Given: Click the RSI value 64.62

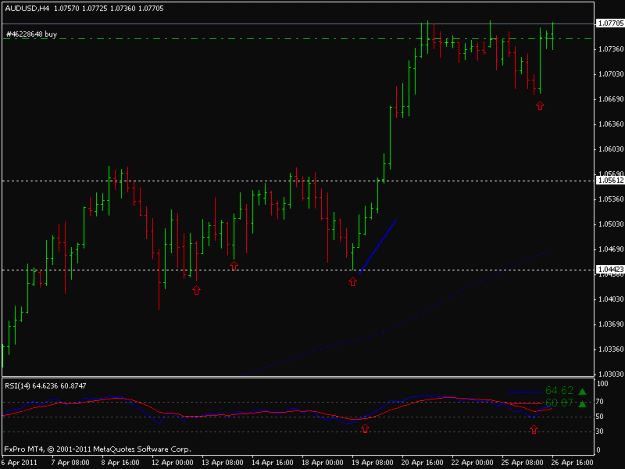Looking at the screenshot, I should point(559,391).
